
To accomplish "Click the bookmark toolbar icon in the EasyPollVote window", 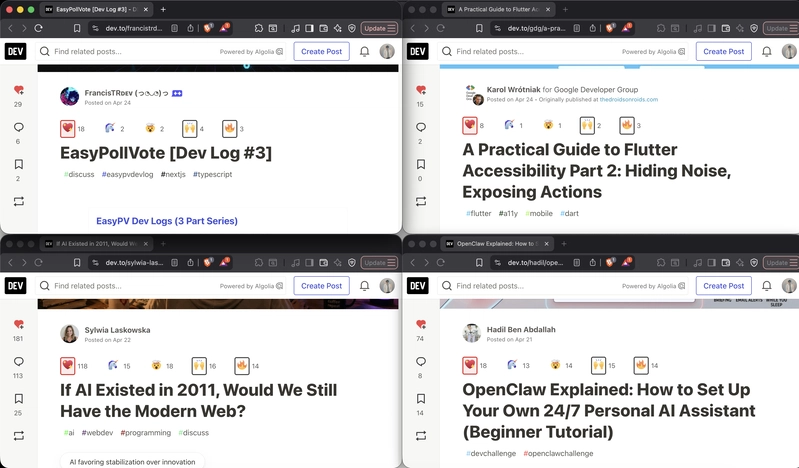I will (77, 28).
